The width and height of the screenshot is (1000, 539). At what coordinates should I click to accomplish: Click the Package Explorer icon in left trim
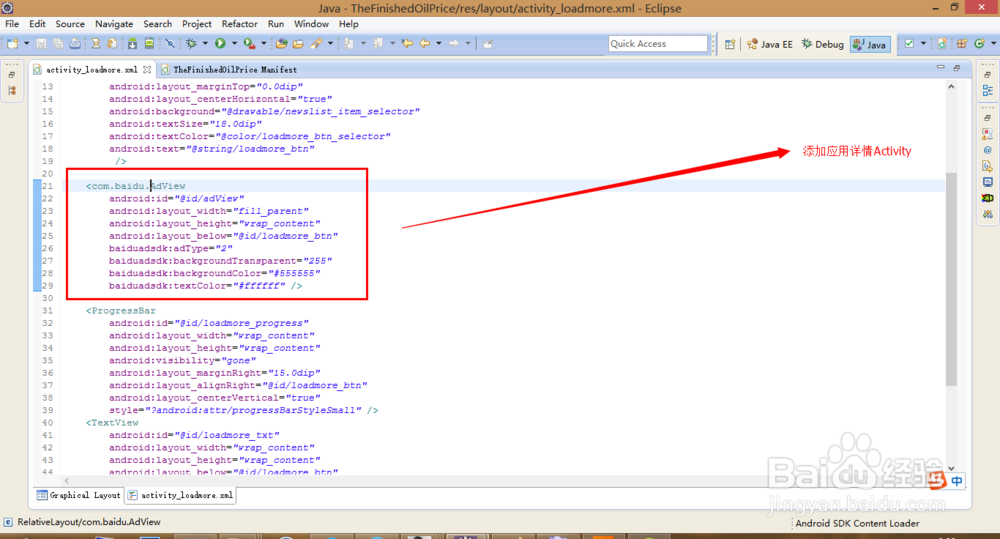point(12,91)
